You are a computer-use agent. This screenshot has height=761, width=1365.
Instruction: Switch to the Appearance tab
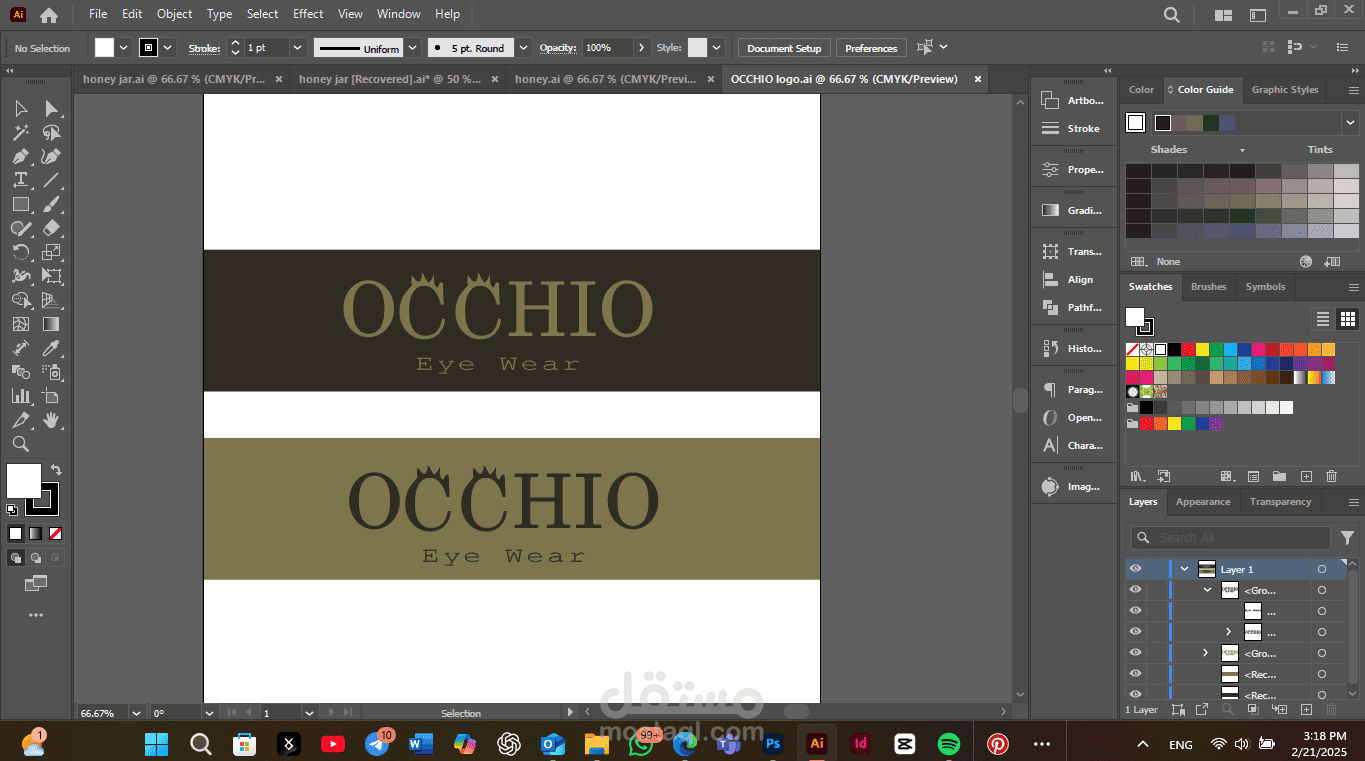[x=1203, y=502]
